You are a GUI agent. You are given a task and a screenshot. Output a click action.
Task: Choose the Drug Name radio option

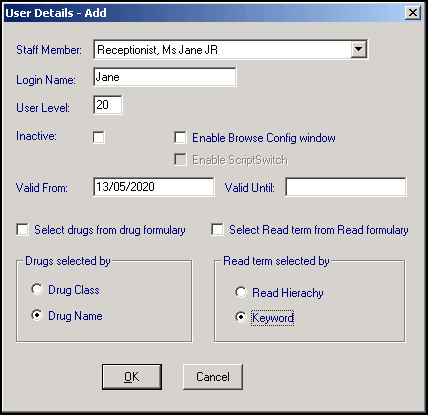tap(37, 315)
